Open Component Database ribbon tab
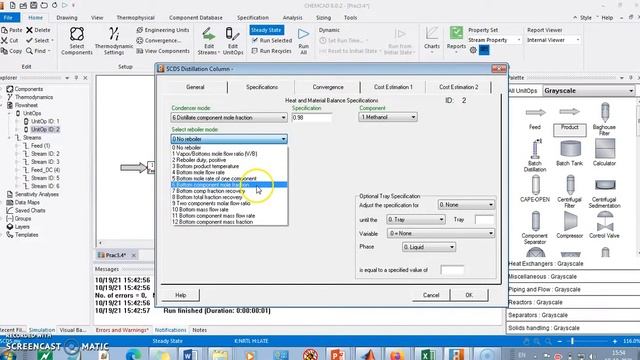Viewport: 640px width, 360px height. 196,18
